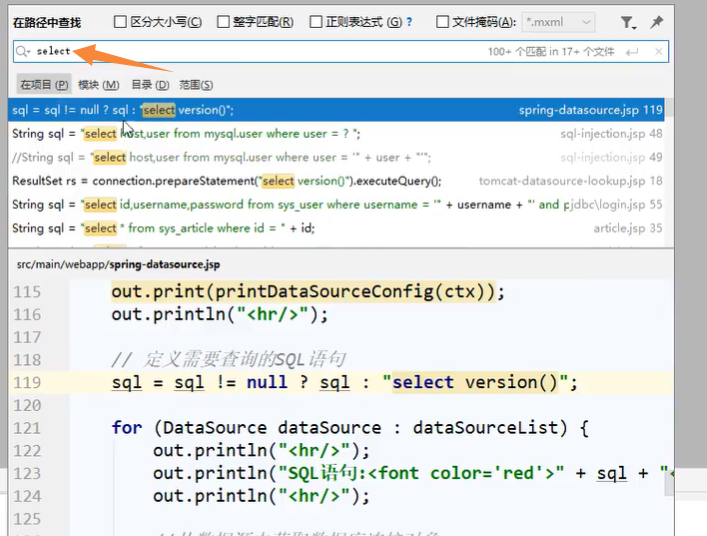Click line number 121 in preview gutter
This screenshot has width=707, height=536.
[27, 428]
